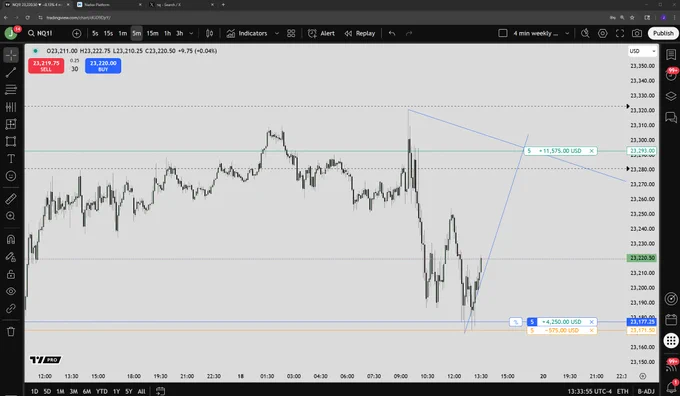Click the Publish button
Image resolution: width=680 pixels, height=396 pixels.
[663, 33]
